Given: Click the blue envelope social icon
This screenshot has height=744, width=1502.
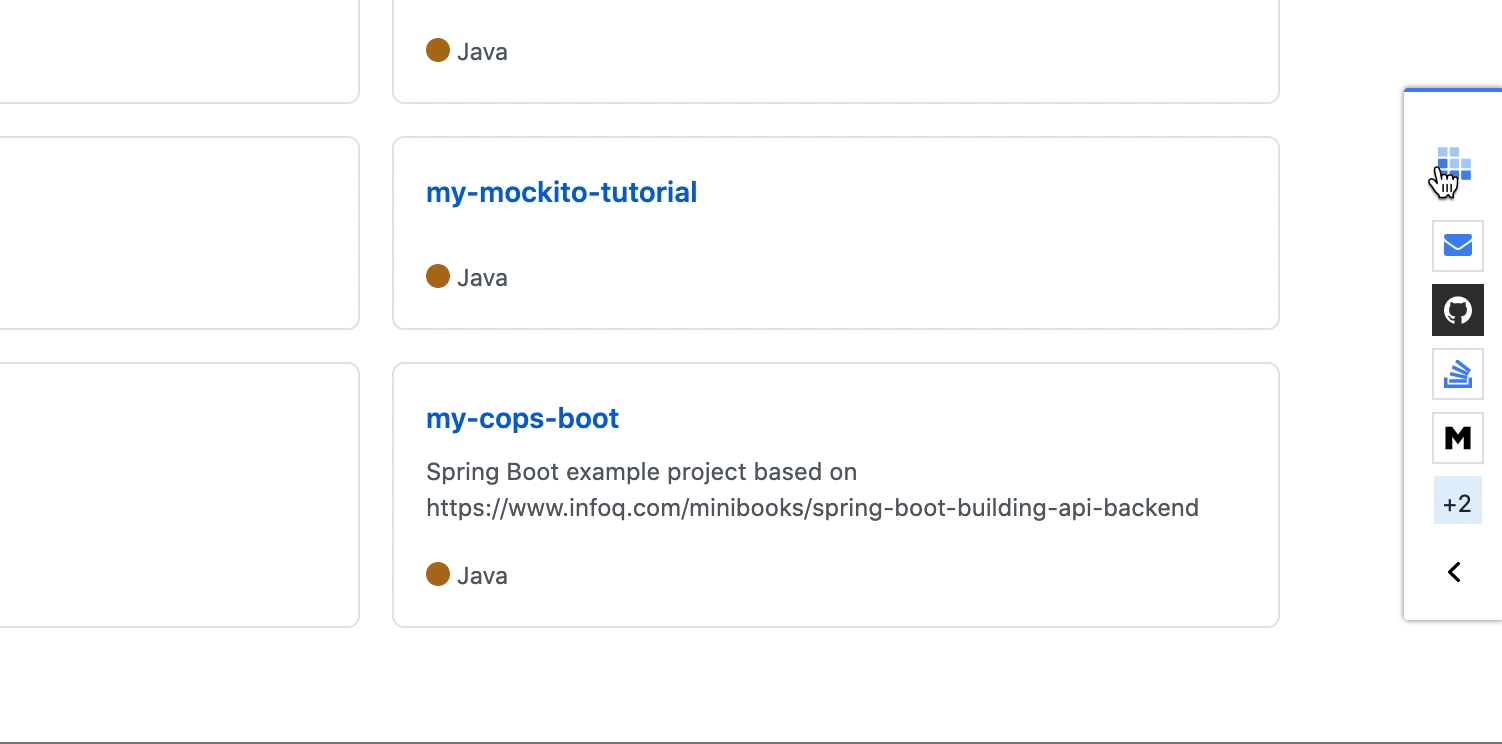Looking at the screenshot, I should pyautogui.click(x=1457, y=245).
